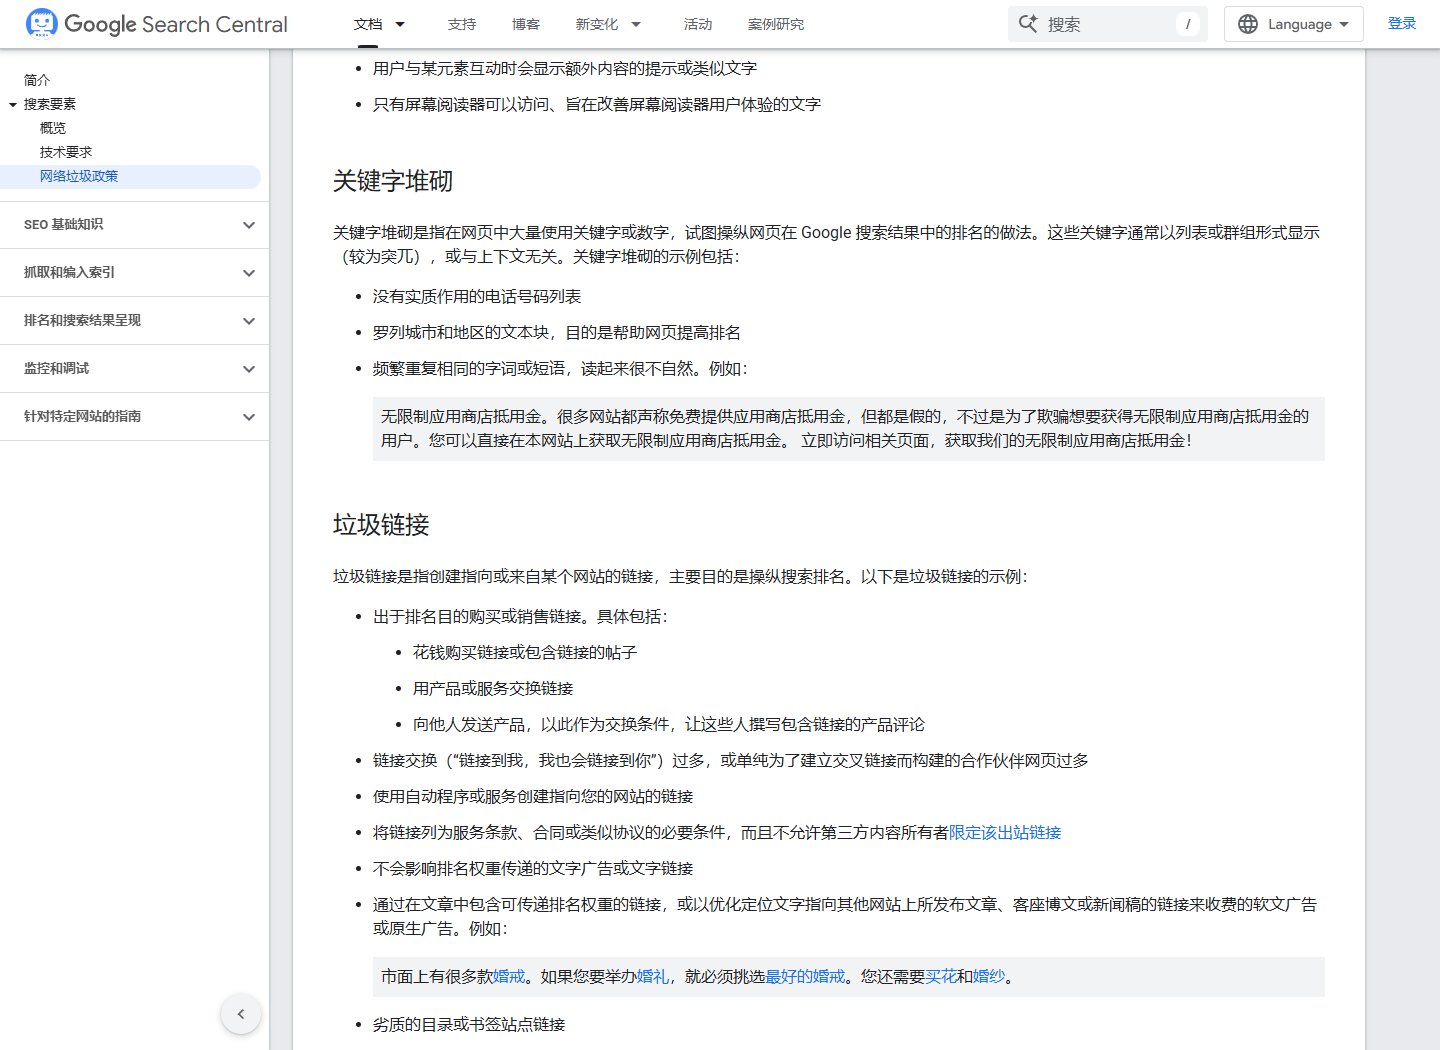The width and height of the screenshot is (1440, 1050).
Task: Click the 婚礼 example link
Action: (652, 977)
